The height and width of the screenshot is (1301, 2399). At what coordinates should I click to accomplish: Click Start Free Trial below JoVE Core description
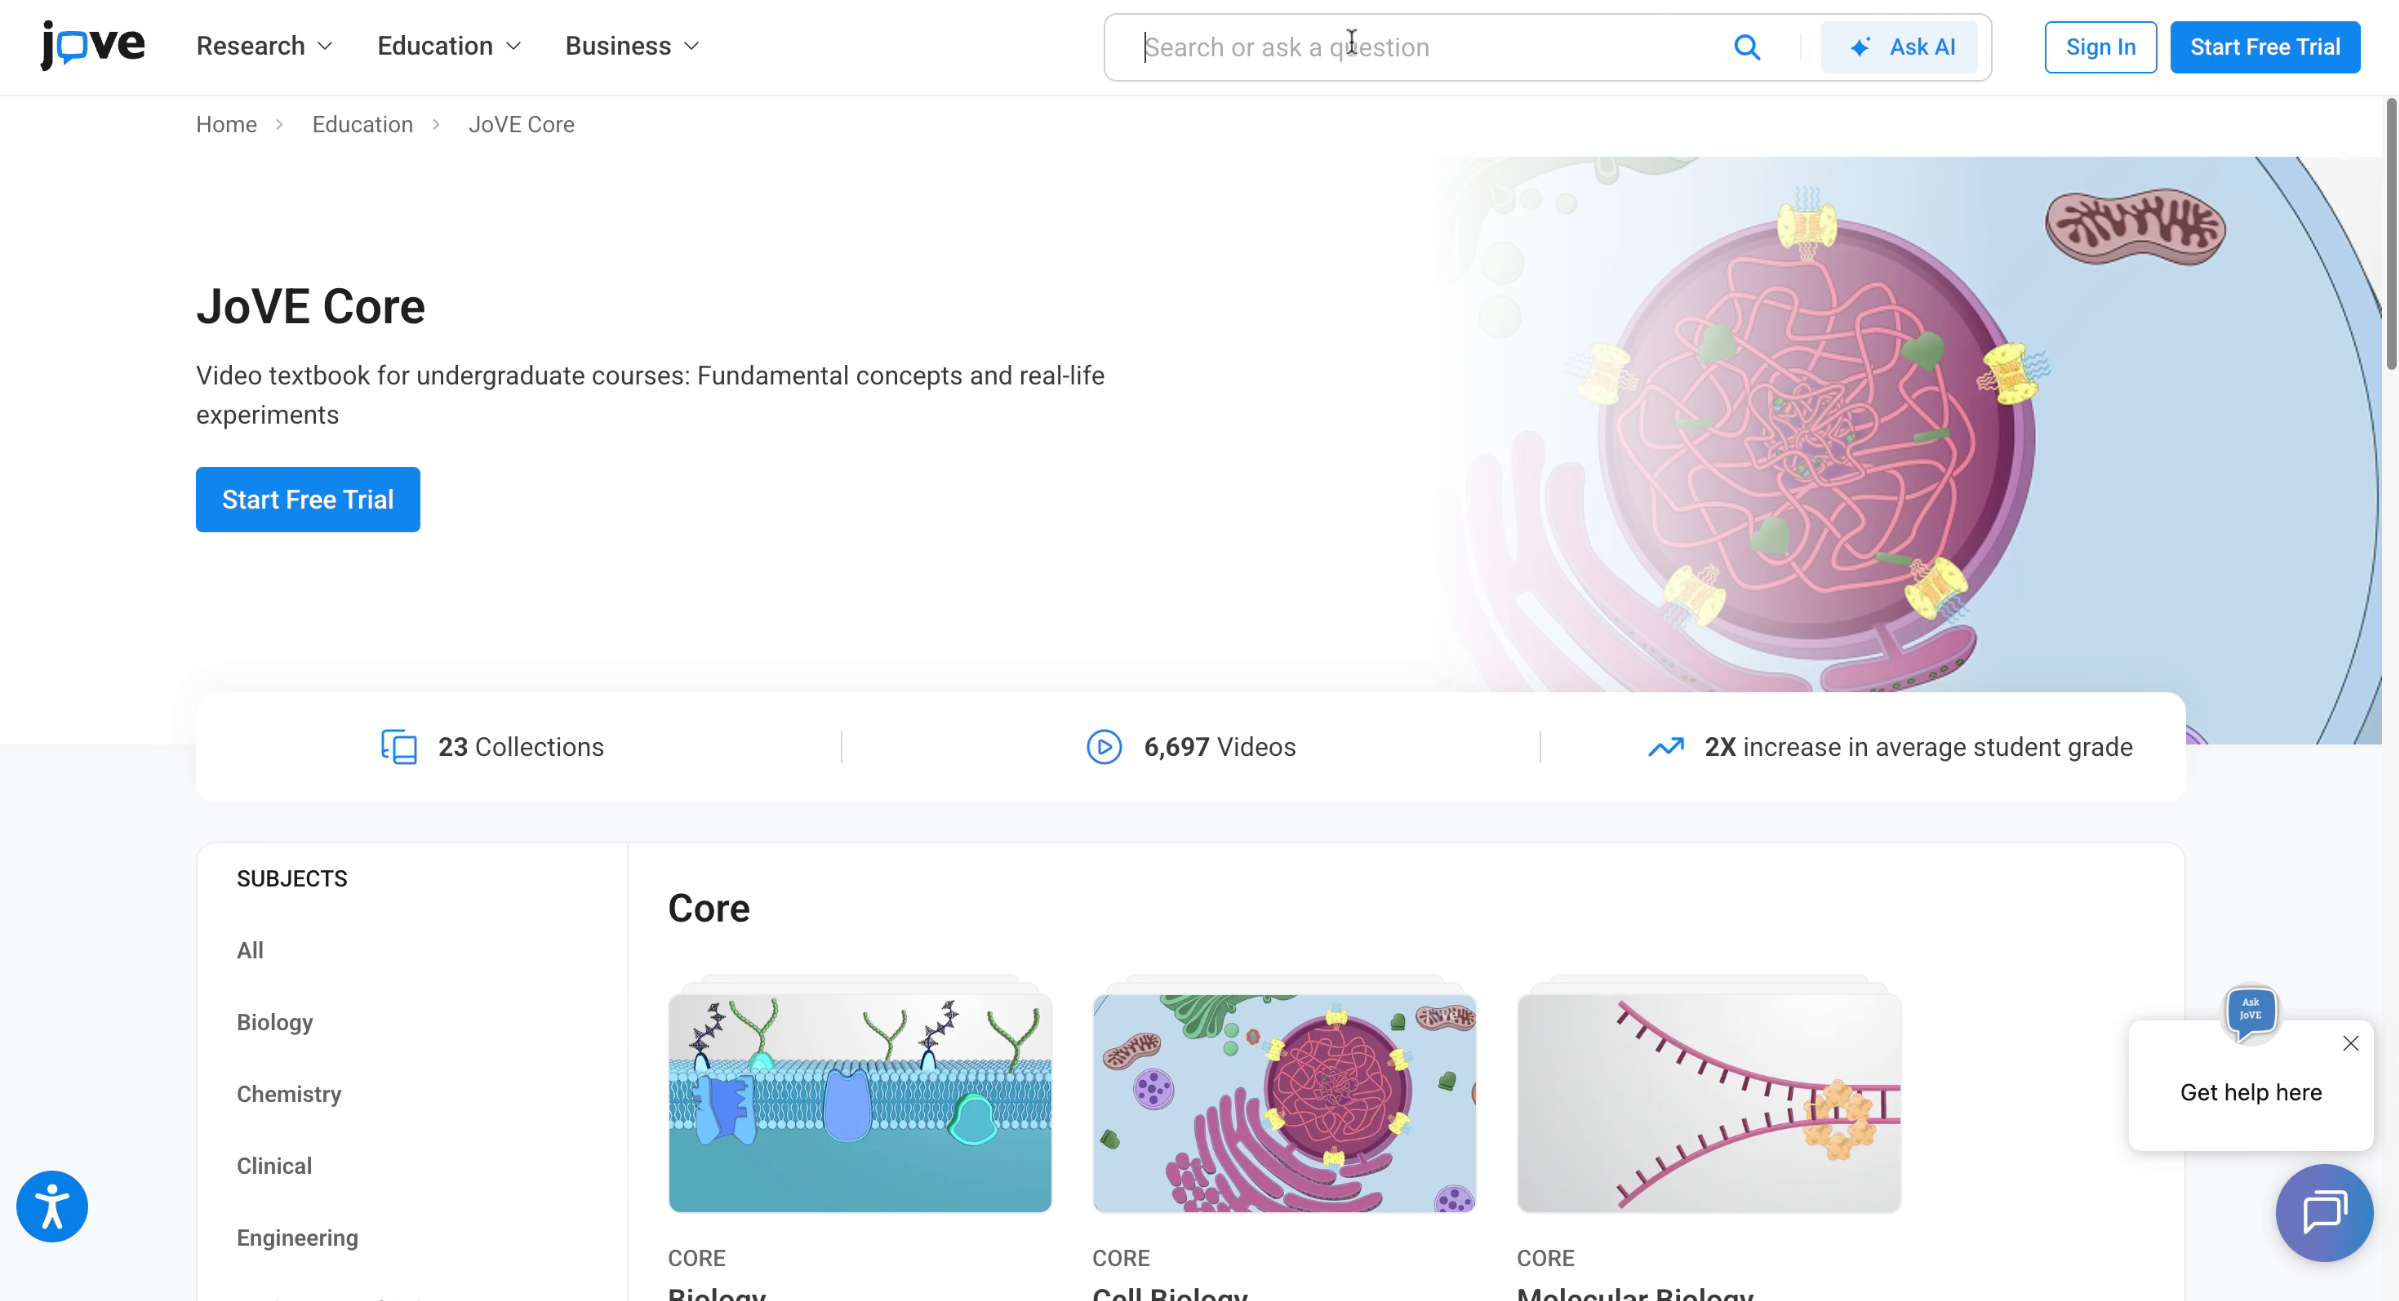308,499
